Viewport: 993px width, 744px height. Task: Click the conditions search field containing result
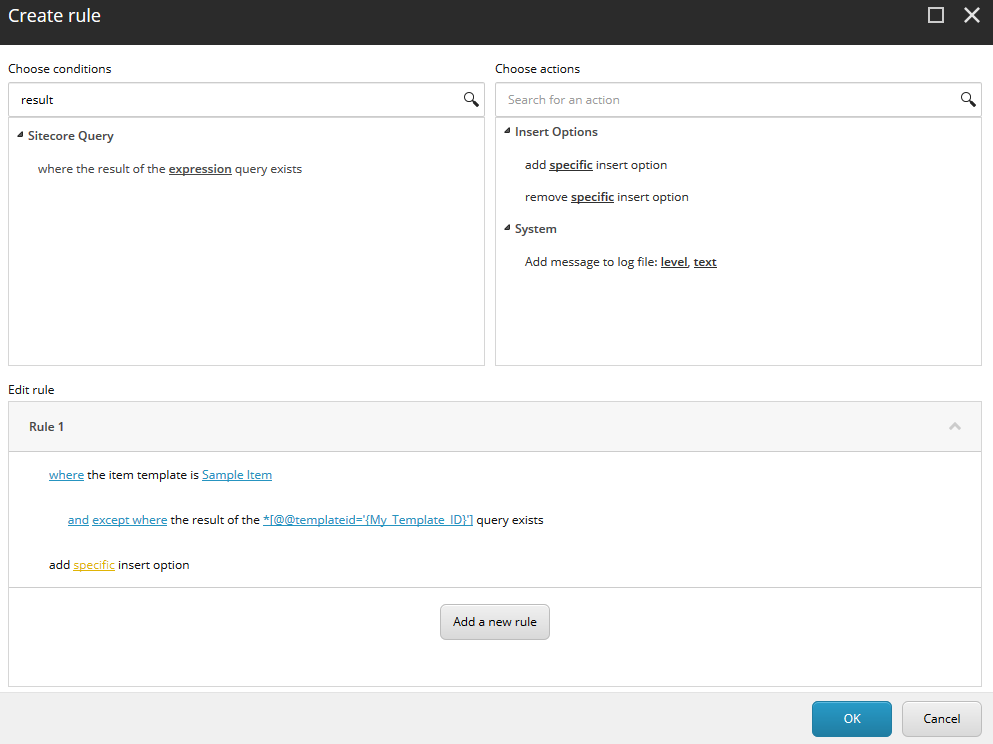point(230,99)
